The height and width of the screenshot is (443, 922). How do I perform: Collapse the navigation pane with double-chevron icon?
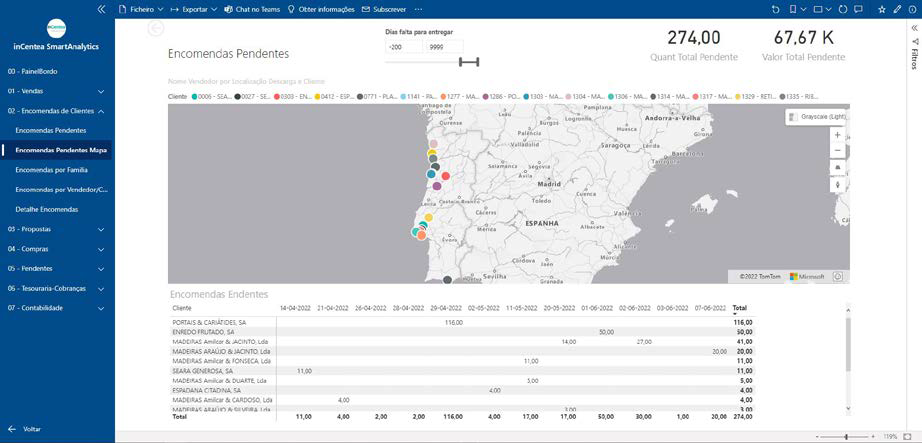(100, 9)
